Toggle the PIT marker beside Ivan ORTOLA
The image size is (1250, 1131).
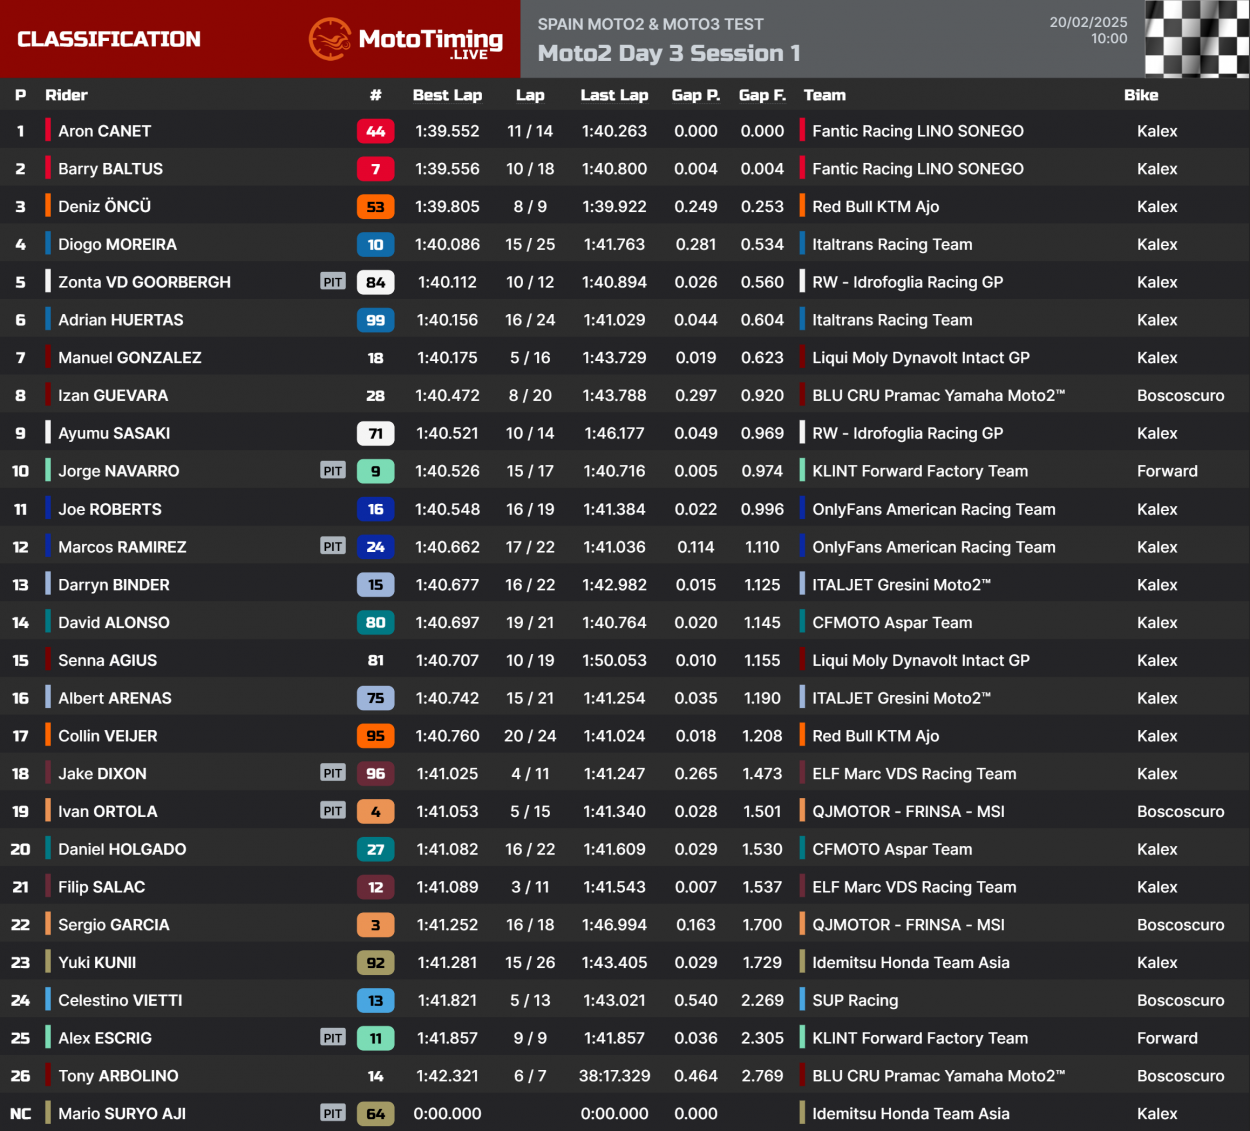(x=332, y=811)
